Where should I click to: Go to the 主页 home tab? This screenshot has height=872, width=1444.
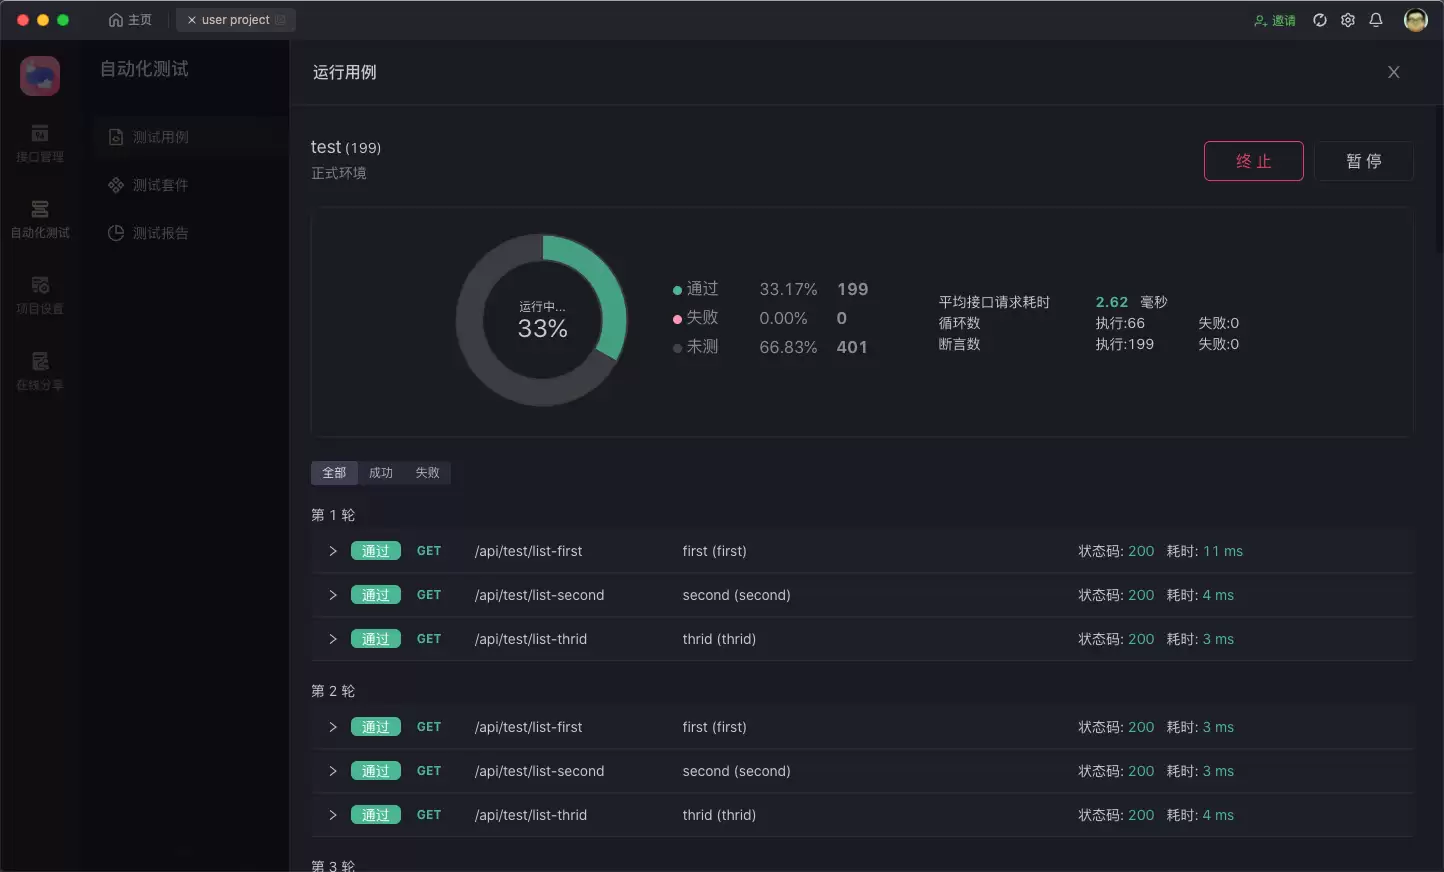pos(130,20)
